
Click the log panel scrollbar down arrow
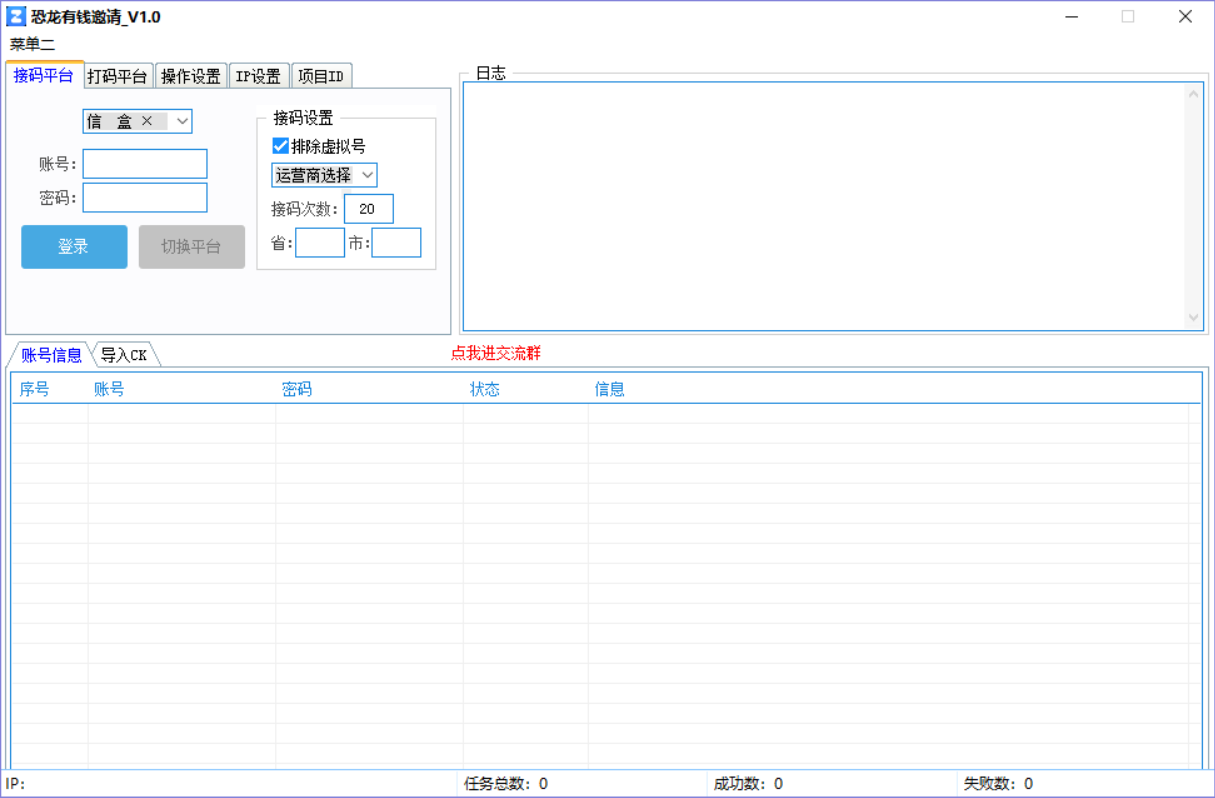1193,317
